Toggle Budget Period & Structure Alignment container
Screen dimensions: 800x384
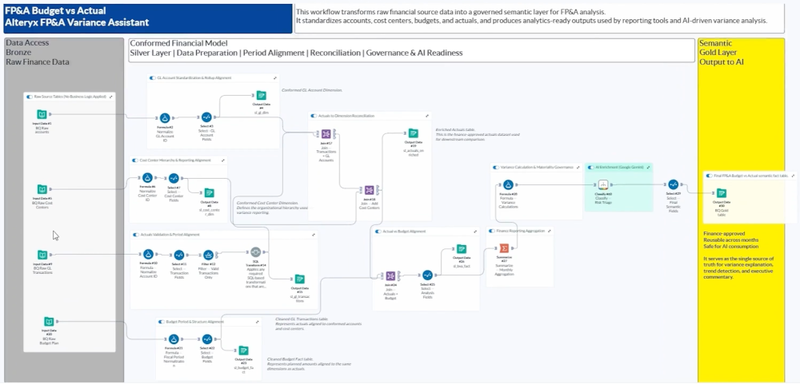[161, 322]
